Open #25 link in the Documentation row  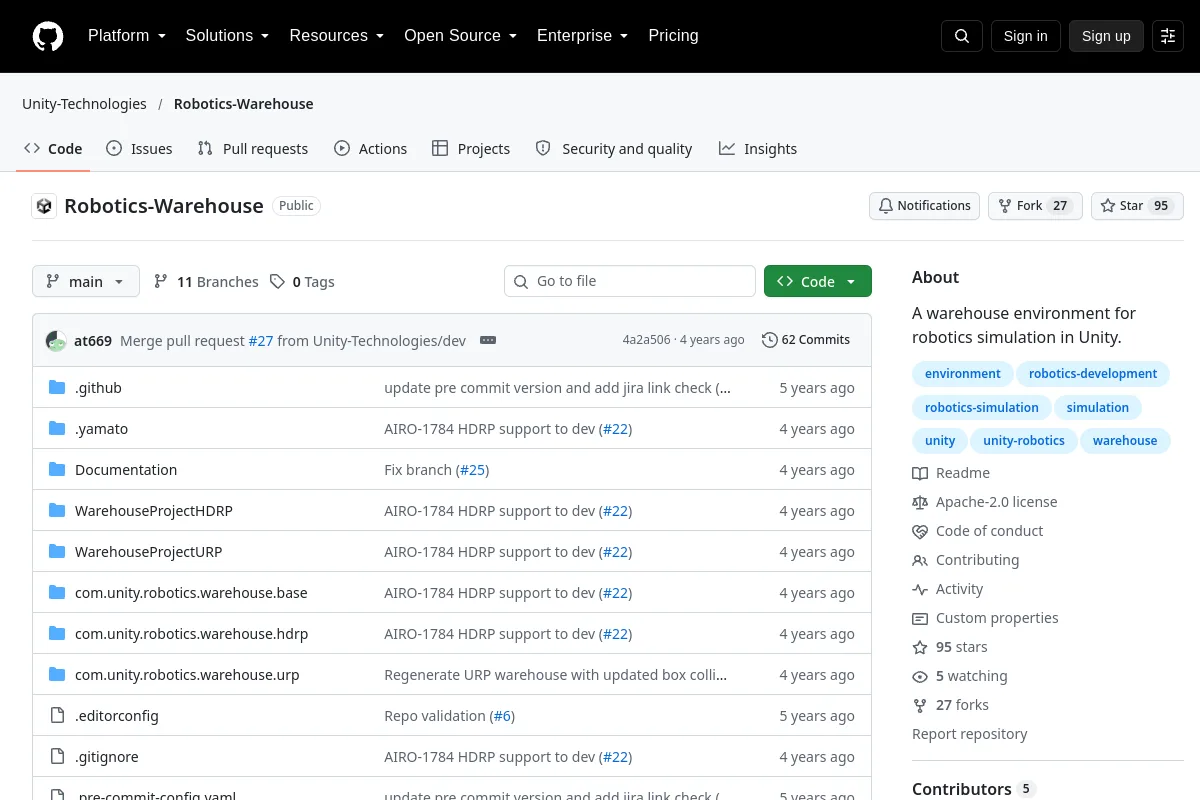(473, 470)
